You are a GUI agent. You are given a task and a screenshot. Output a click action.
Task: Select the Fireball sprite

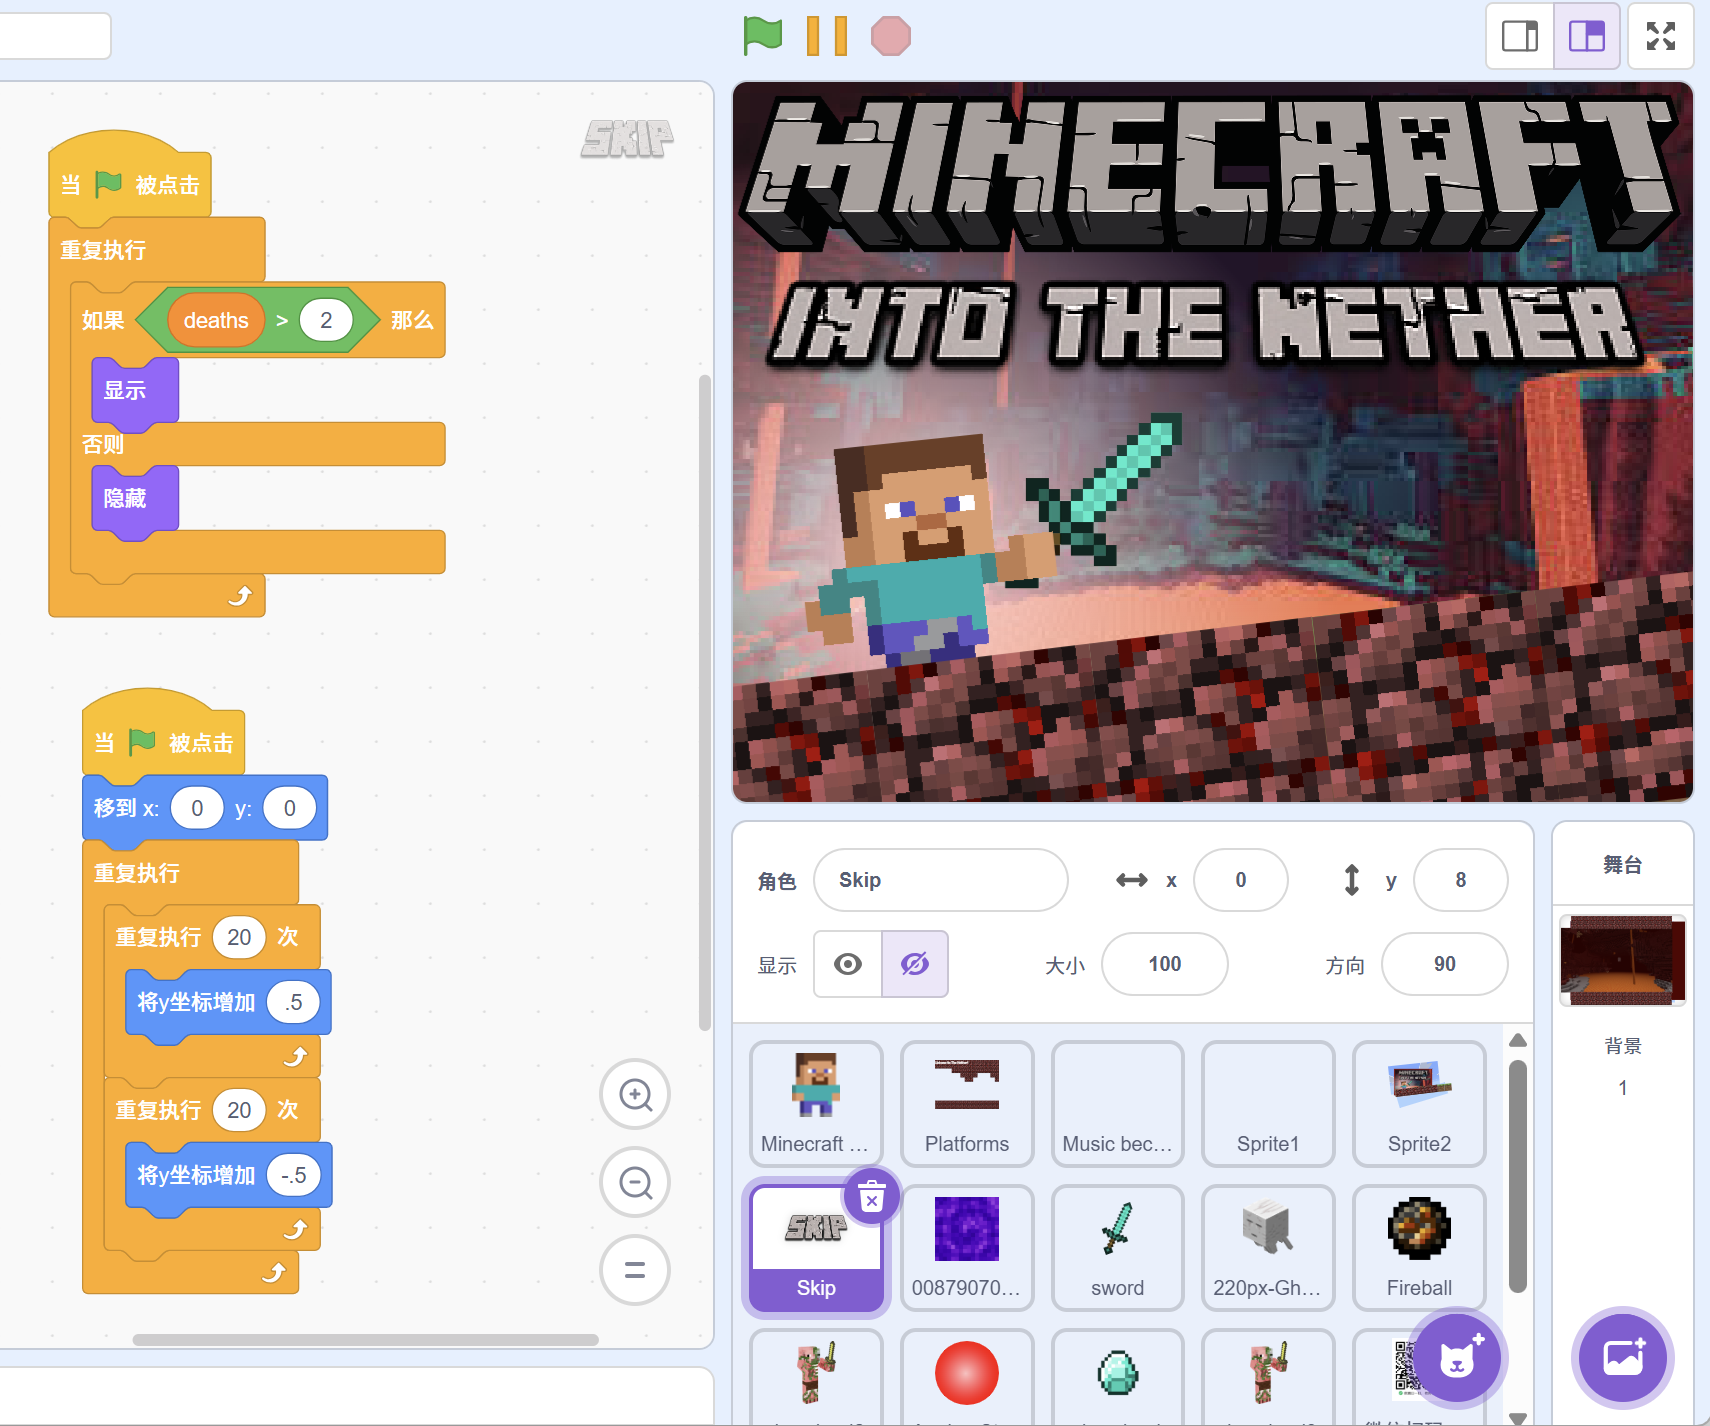click(1419, 1247)
